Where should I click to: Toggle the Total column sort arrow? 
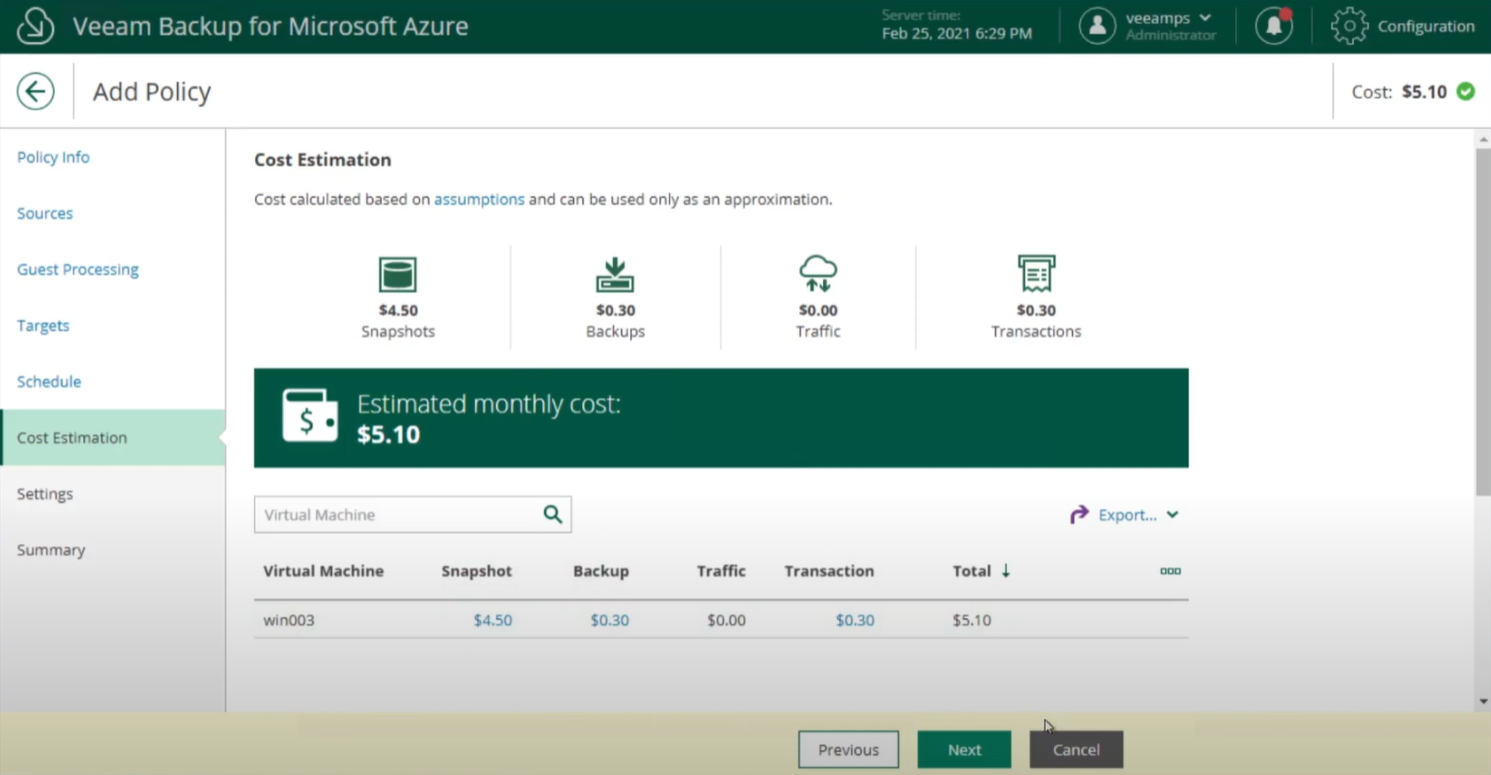[x=1006, y=570]
